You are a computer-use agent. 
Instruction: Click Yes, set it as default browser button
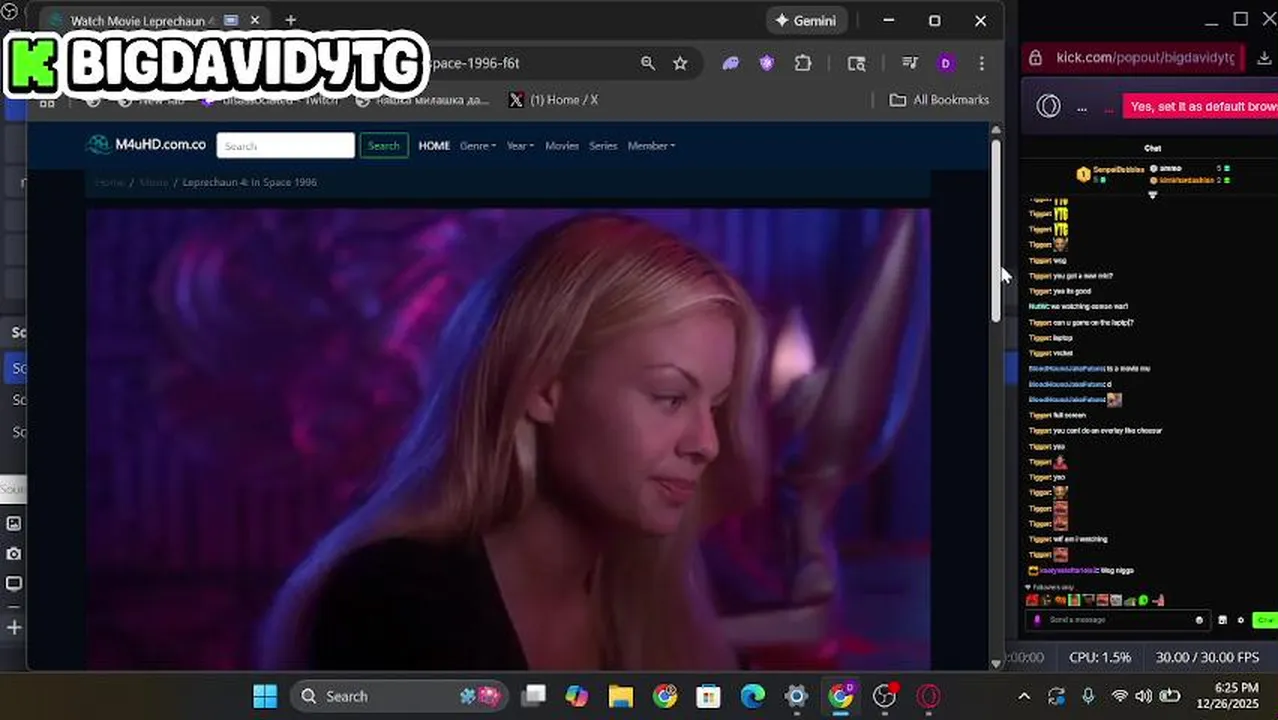coord(1200,106)
